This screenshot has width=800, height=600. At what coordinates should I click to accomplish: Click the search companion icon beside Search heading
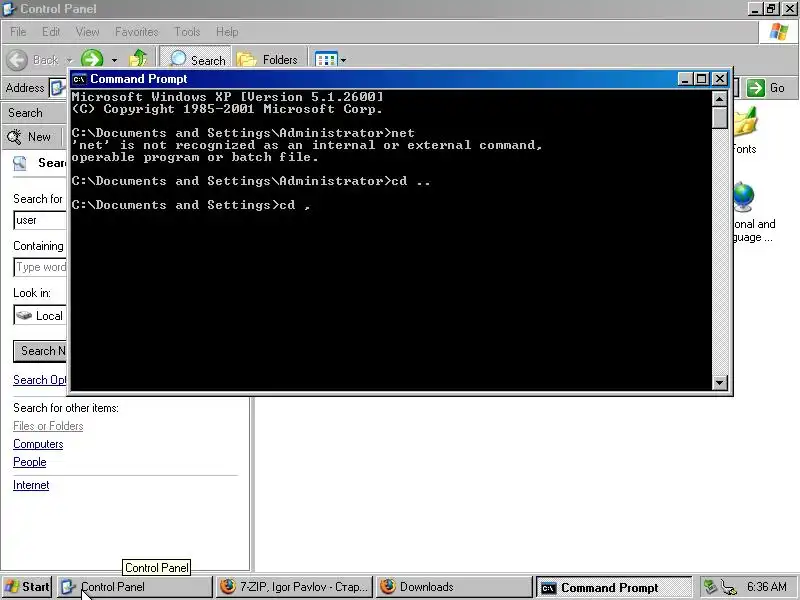(19, 163)
